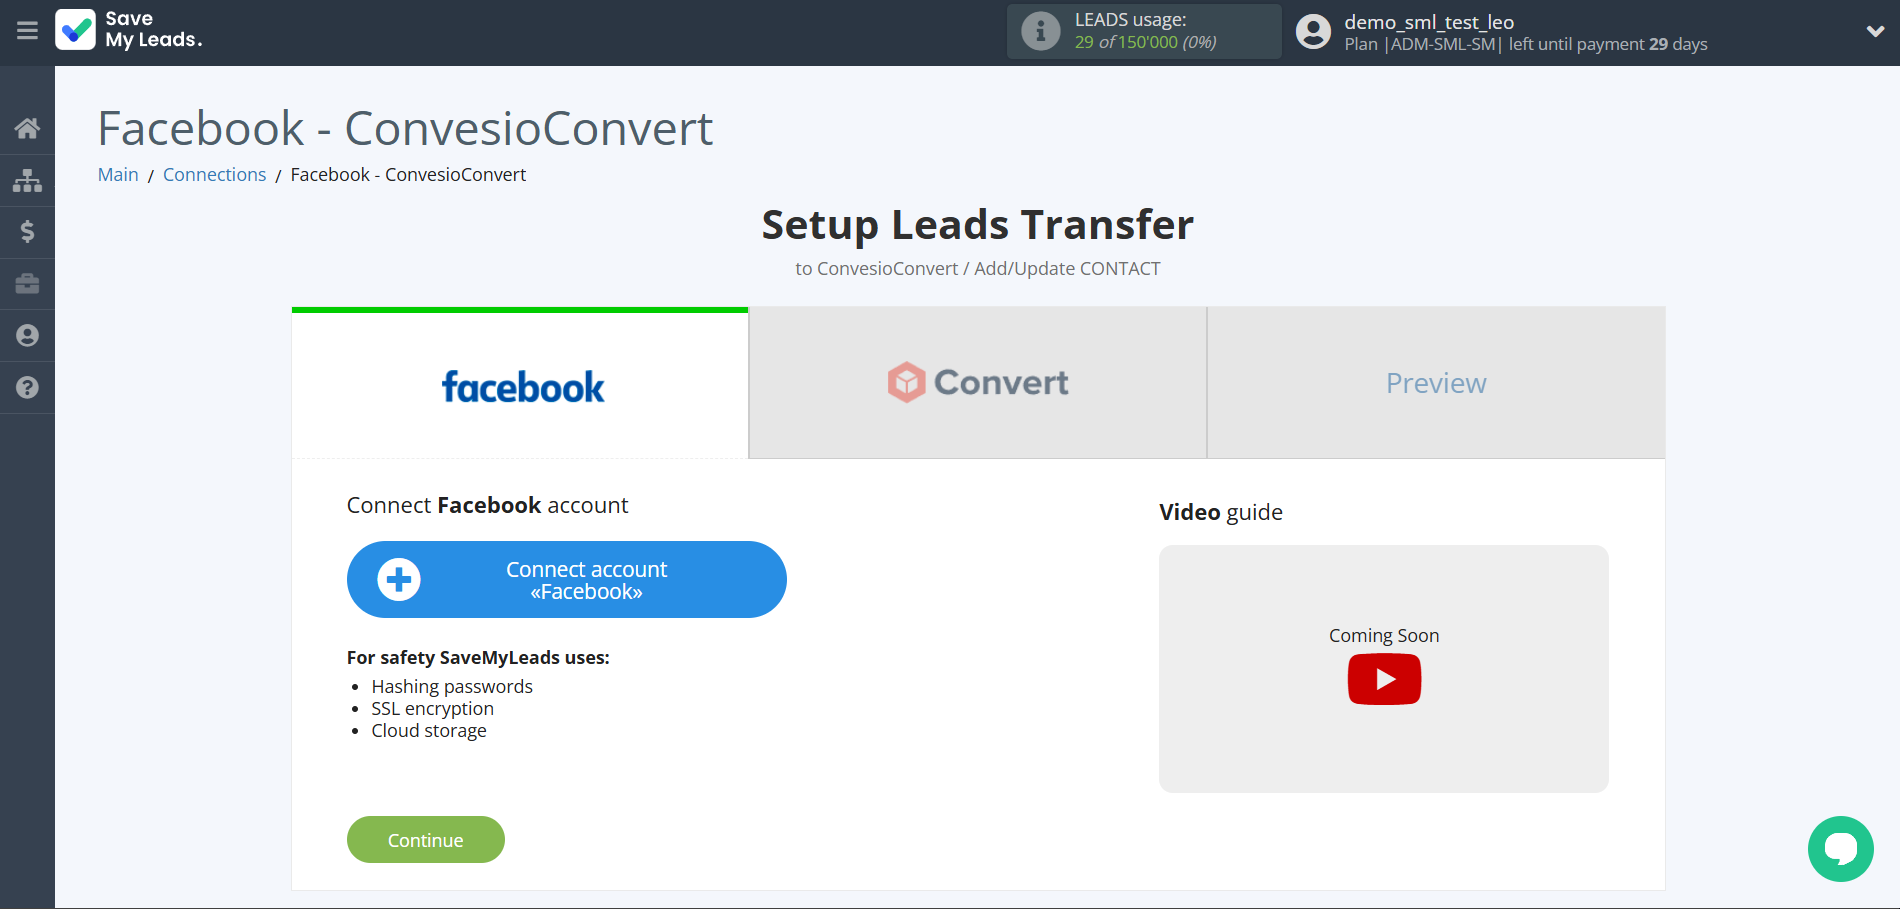Screen dimensions: 1900x909
Task: Click the Cloud storage list item
Action: (429, 731)
